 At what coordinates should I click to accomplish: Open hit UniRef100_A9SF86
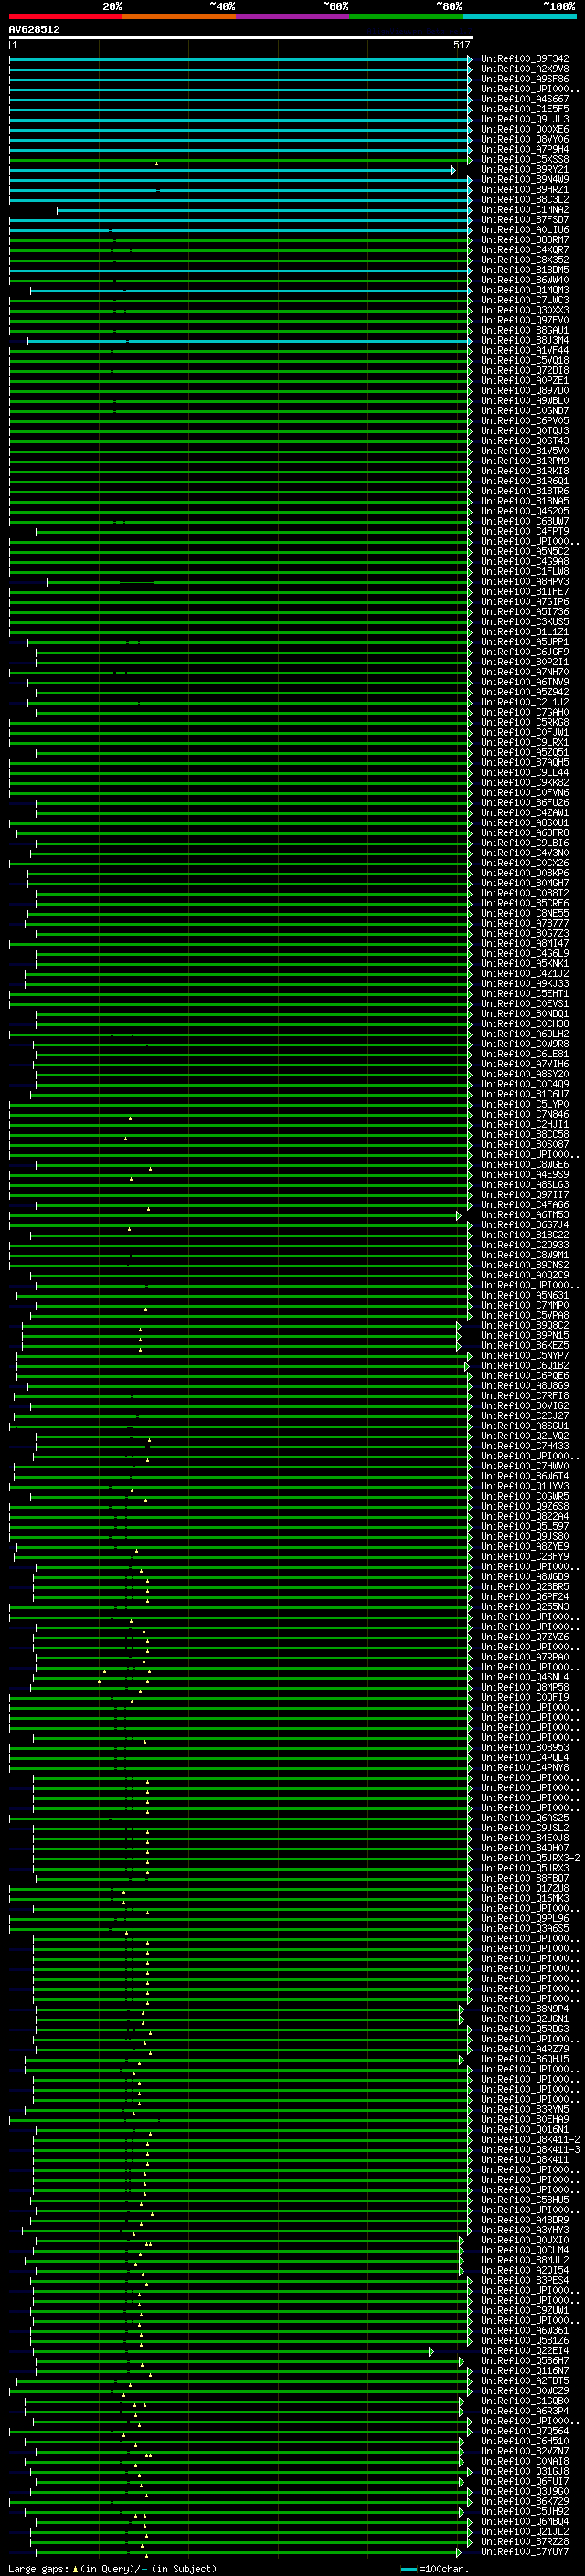[x=525, y=79]
